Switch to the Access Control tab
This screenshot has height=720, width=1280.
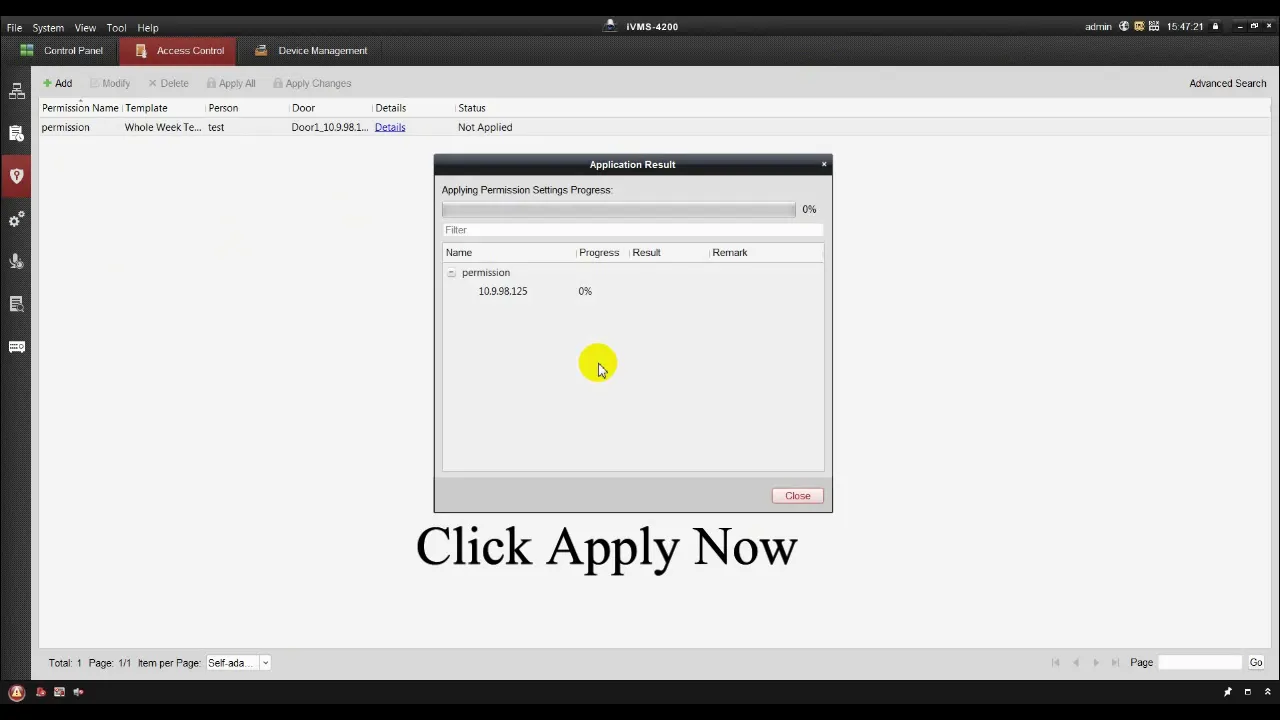179,51
